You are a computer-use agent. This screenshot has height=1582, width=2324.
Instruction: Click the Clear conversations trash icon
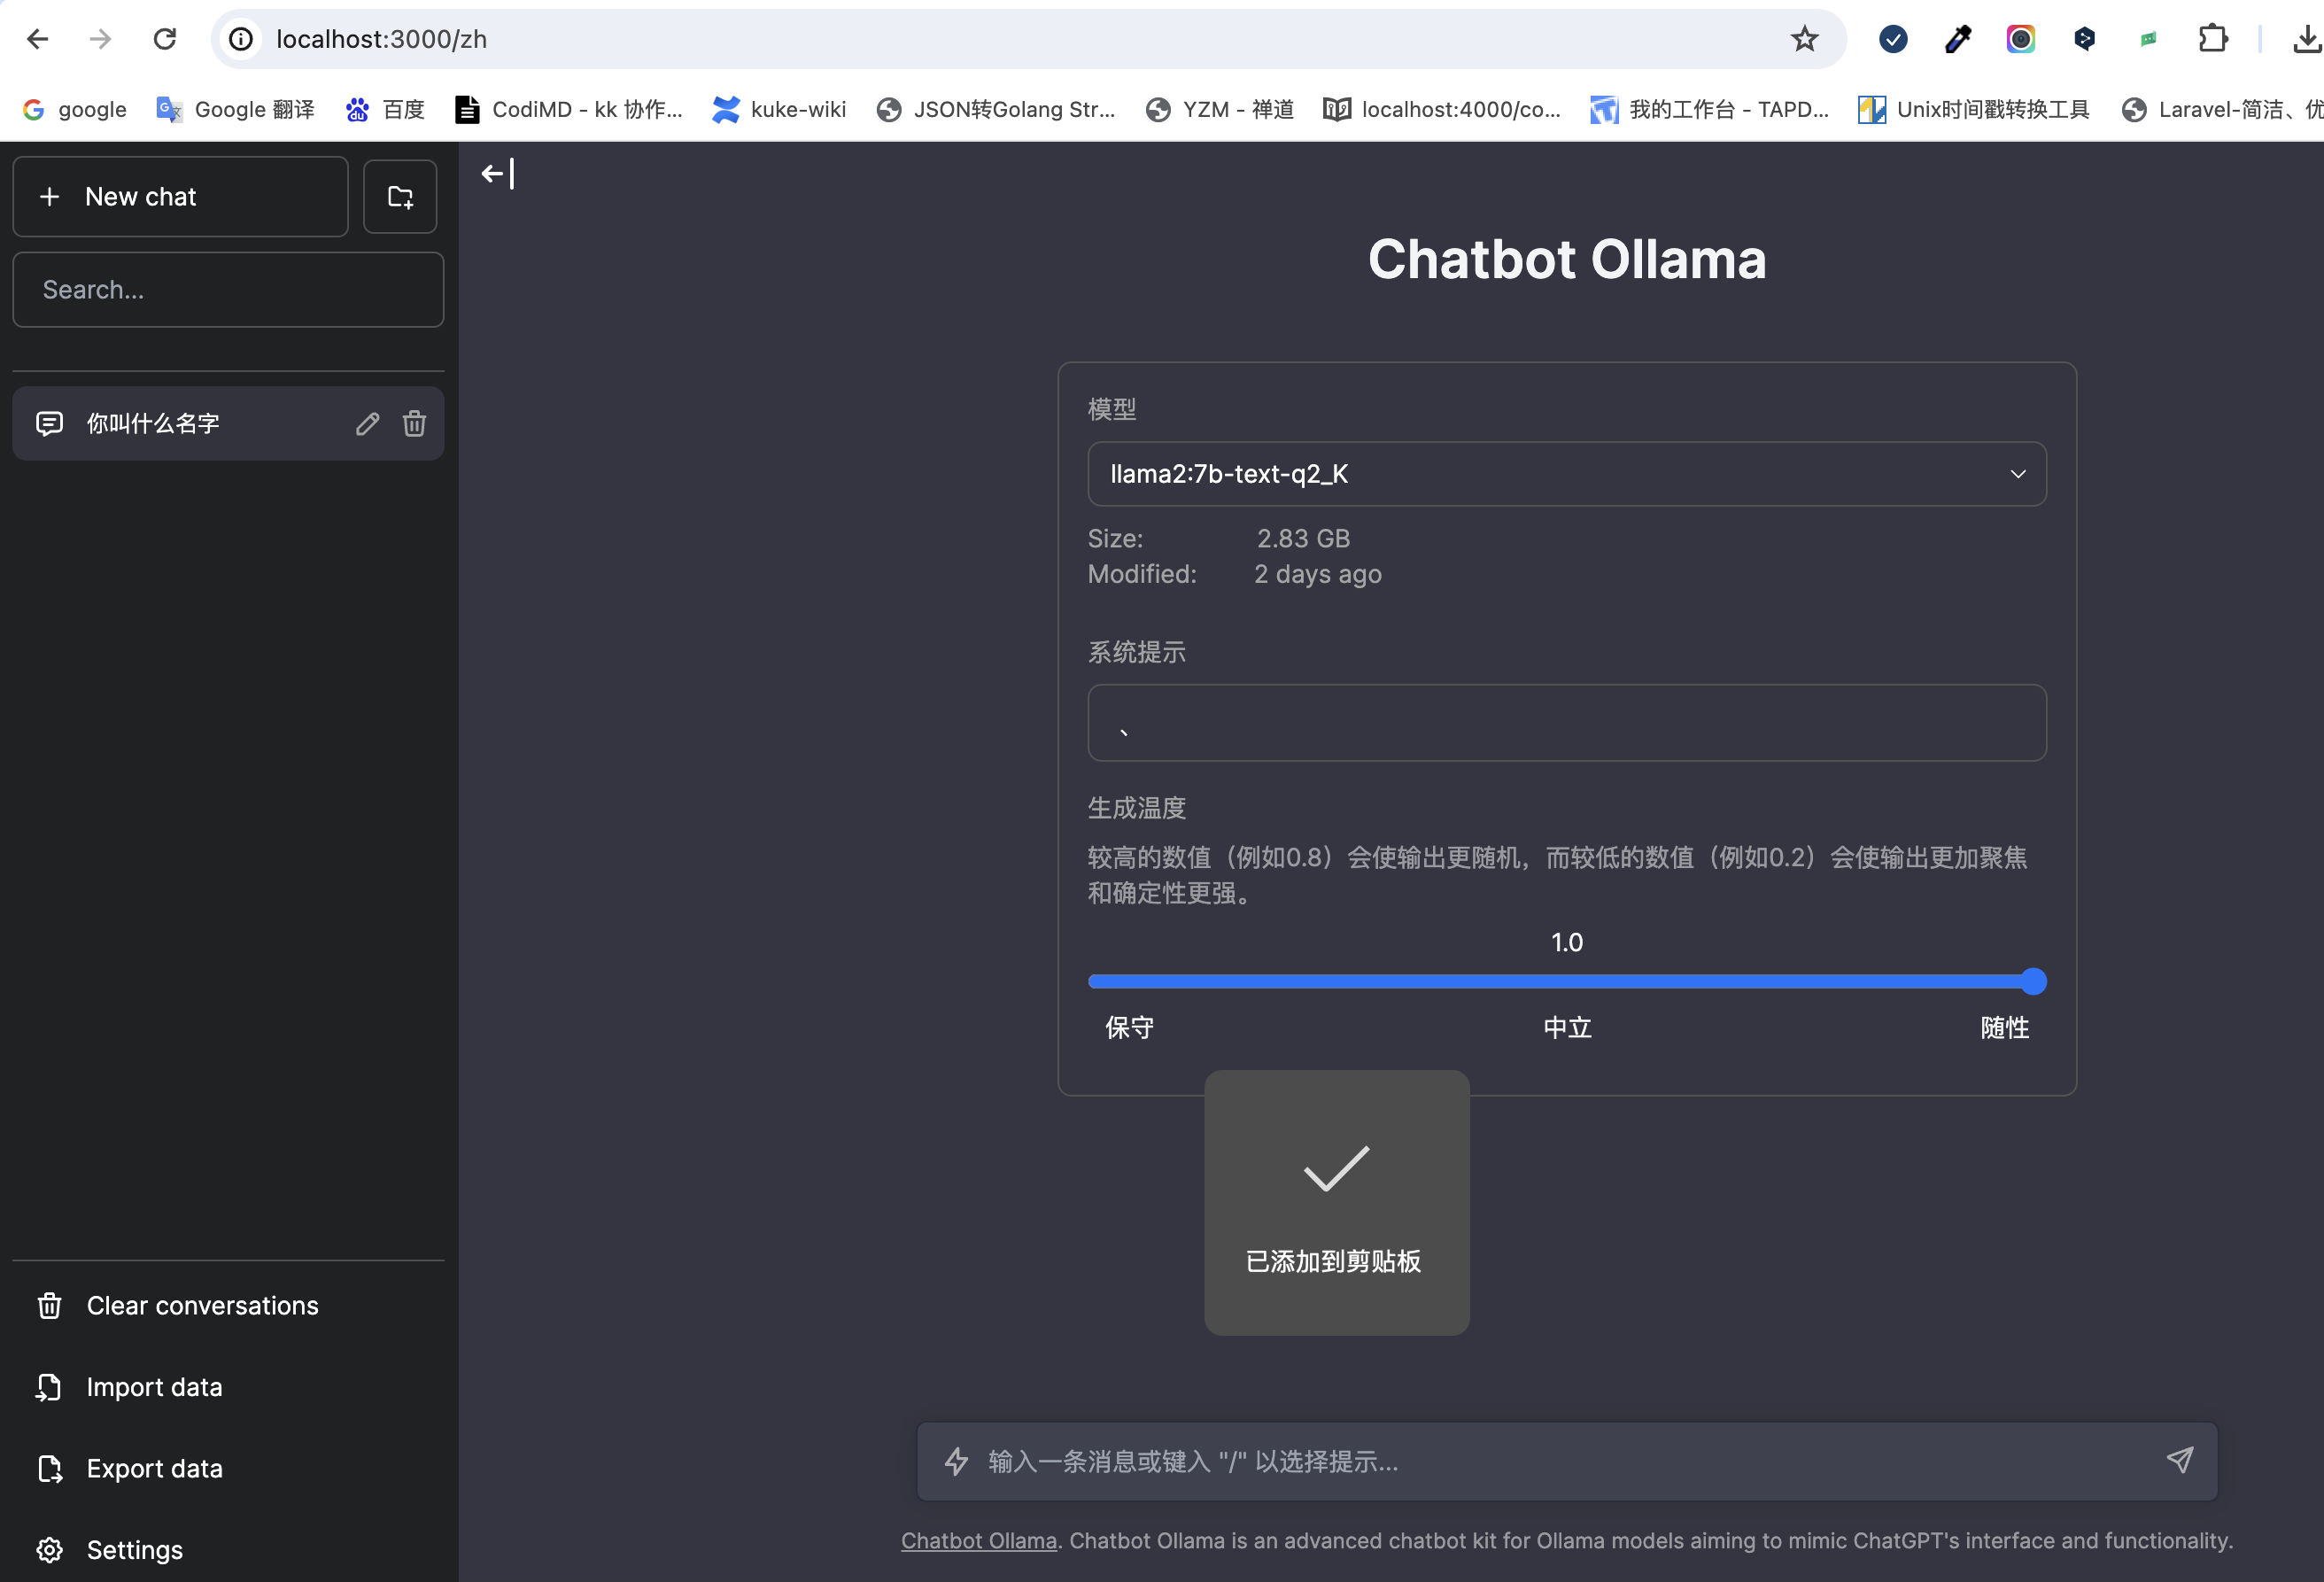[x=50, y=1305]
